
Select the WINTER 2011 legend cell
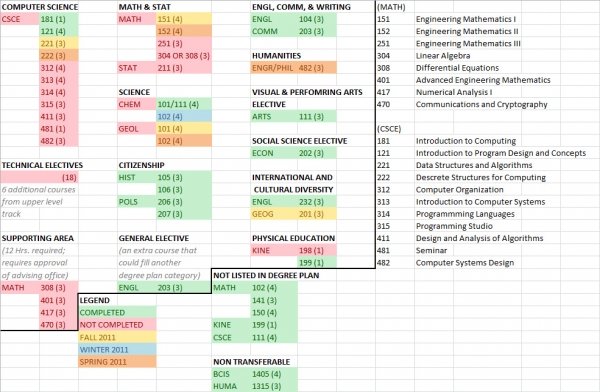click(x=117, y=350)
